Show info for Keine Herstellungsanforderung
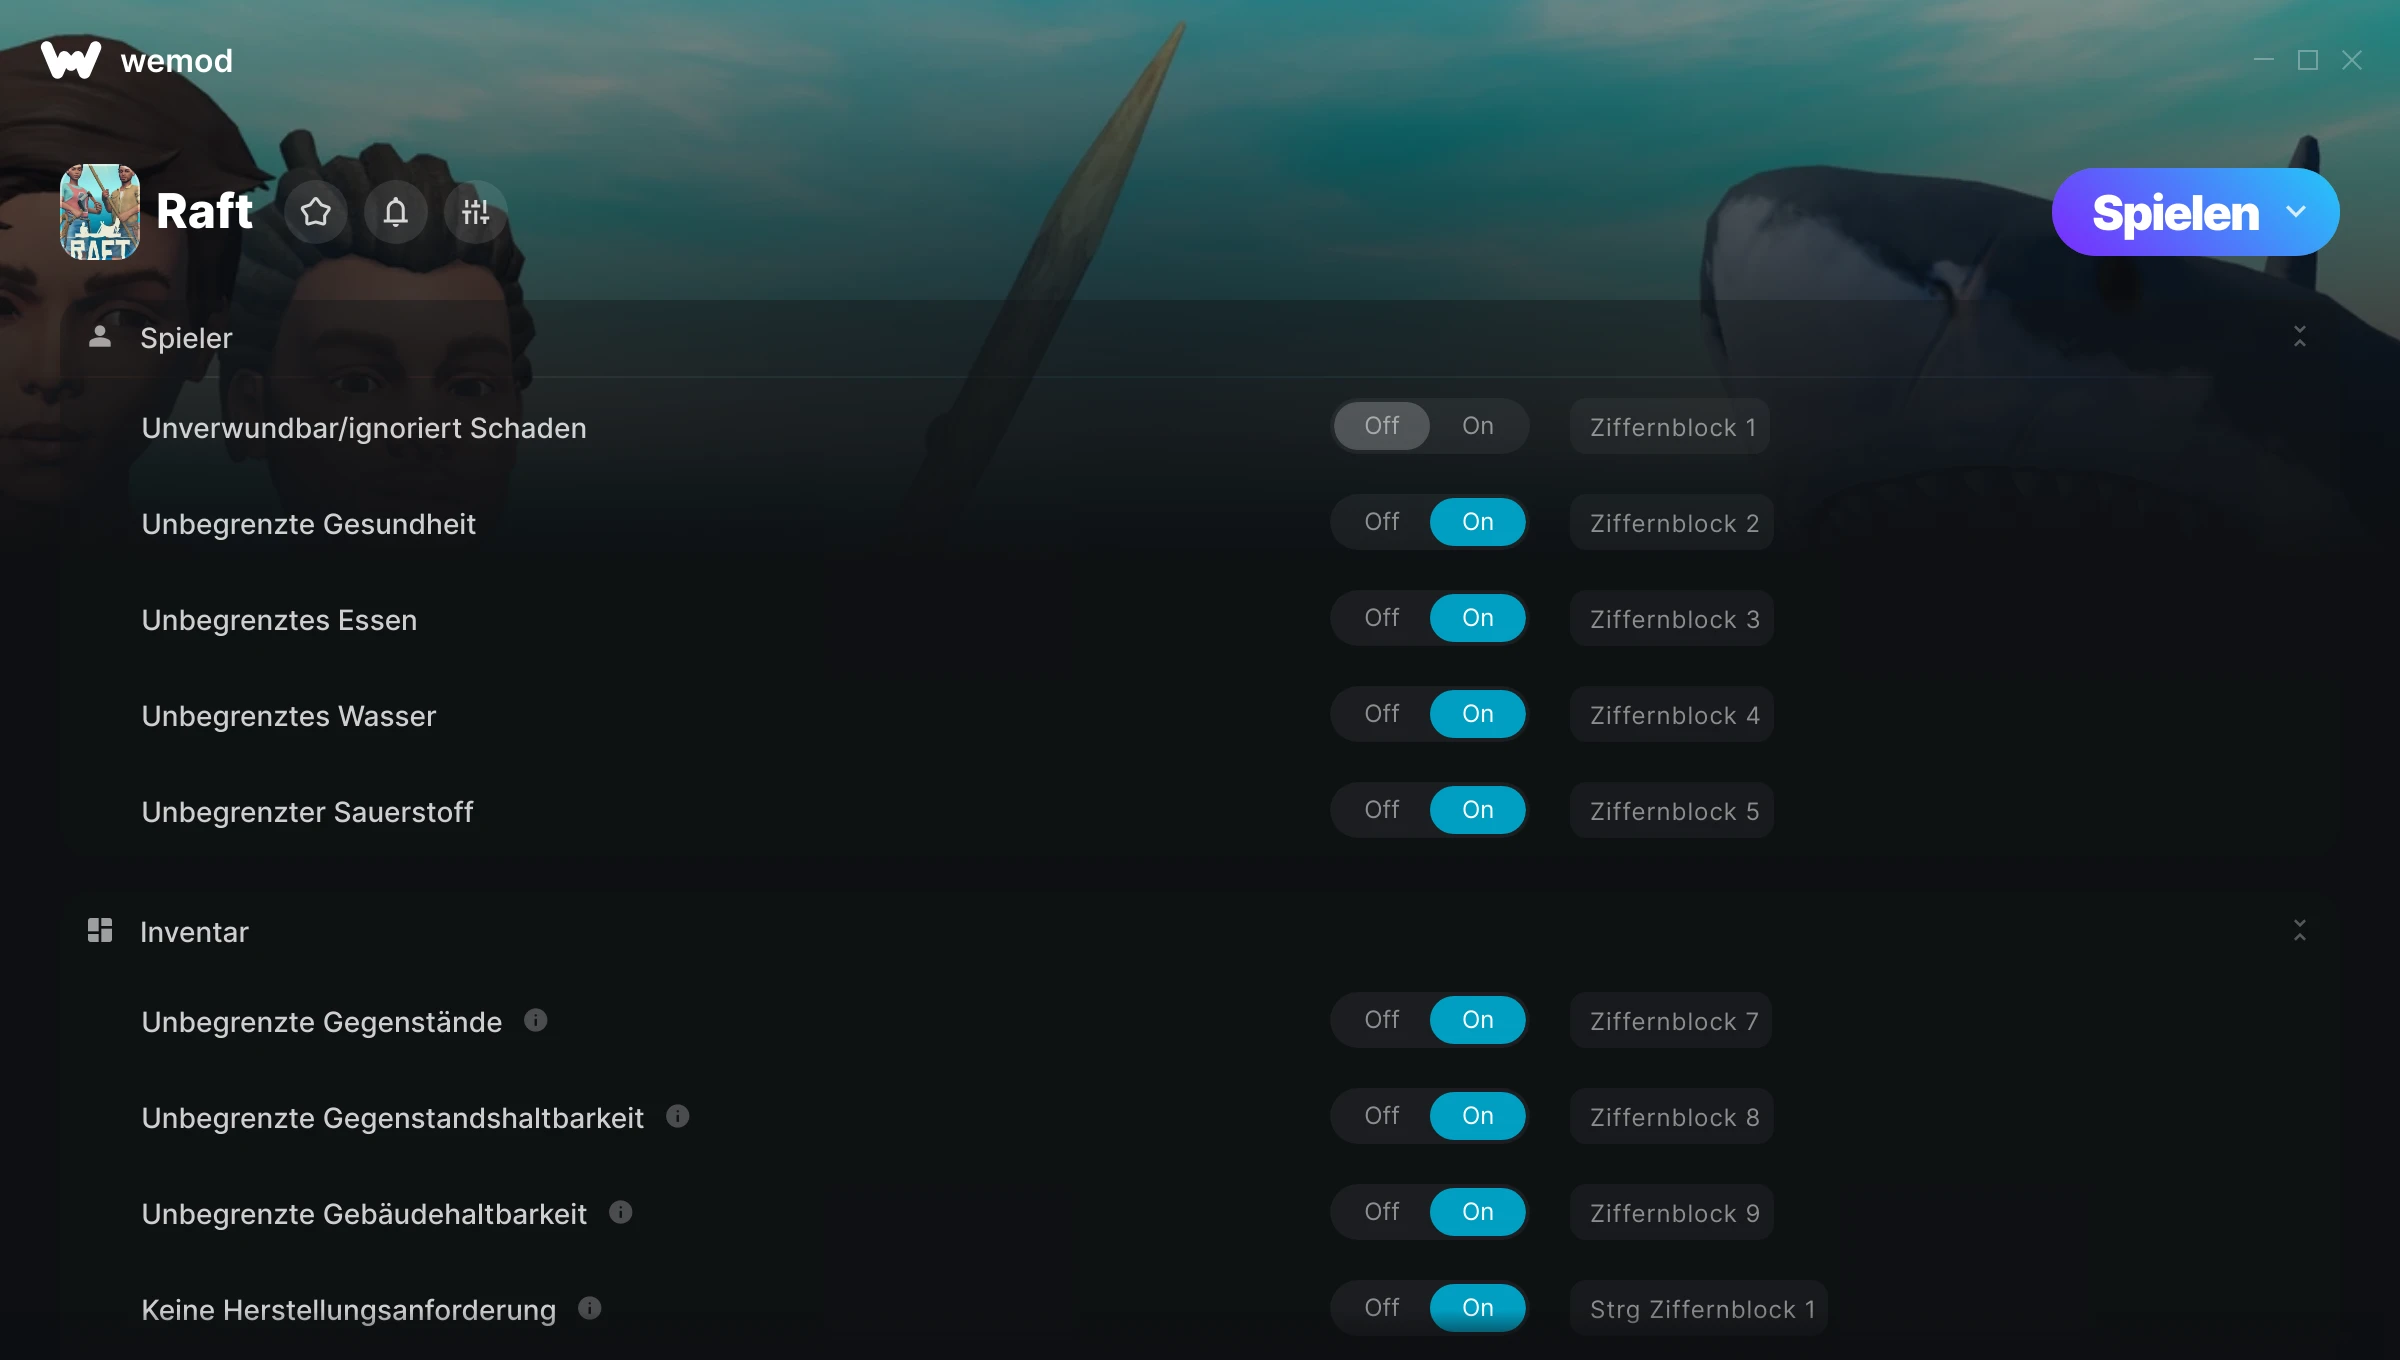Image resolution: width=2400 pixels, height=1360 pixels. (590, 1308)
